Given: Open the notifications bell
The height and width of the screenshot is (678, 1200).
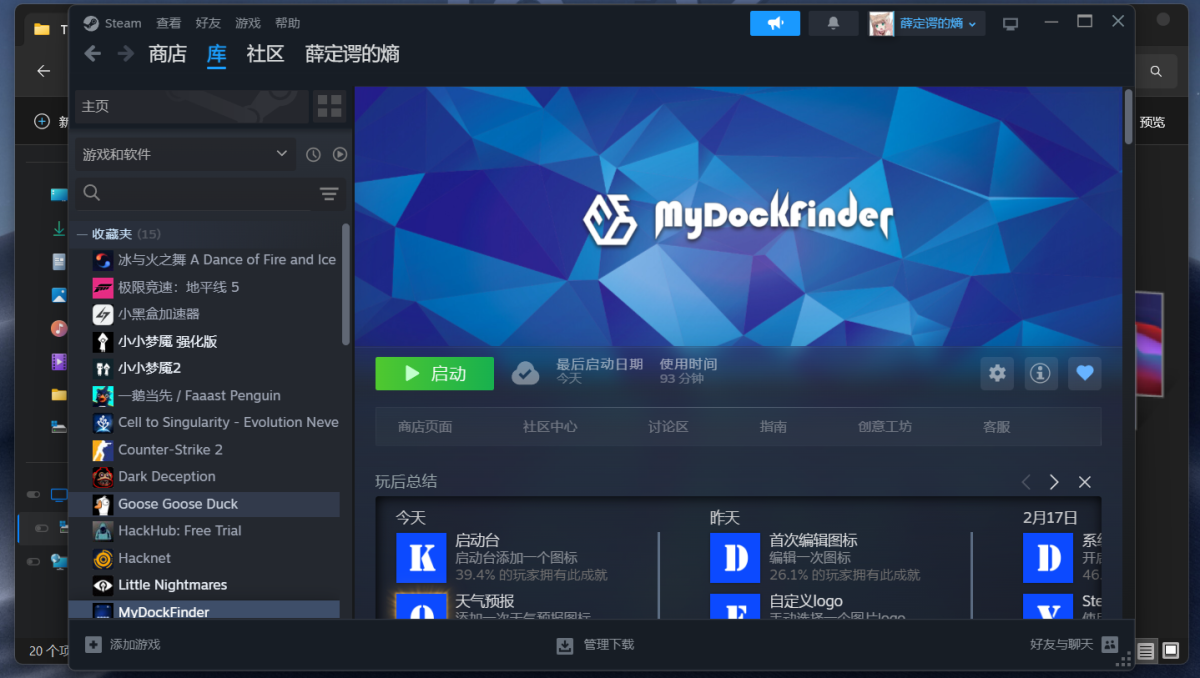Looking at the screenshot, I should pyautogui.click(x=833, y=24).
